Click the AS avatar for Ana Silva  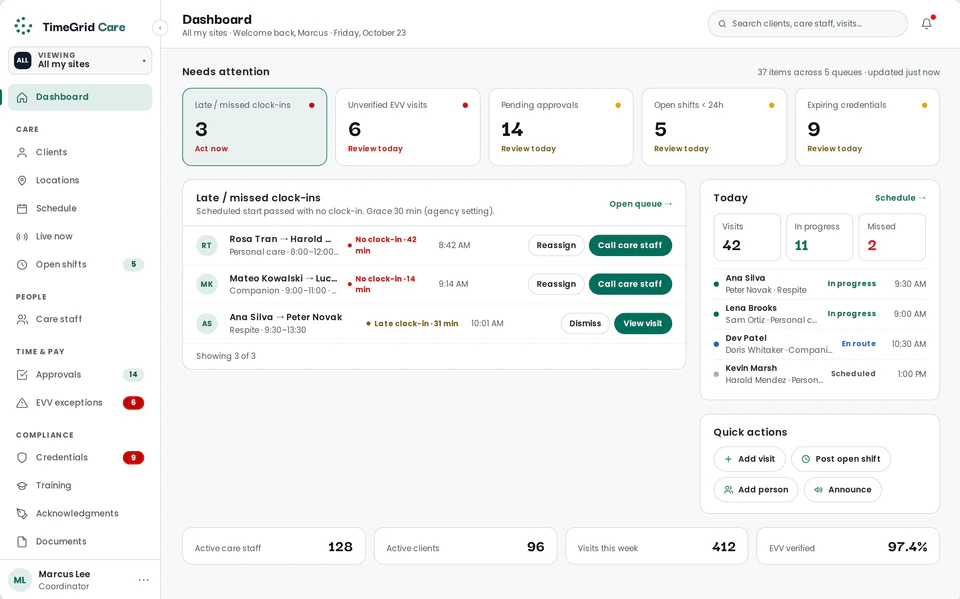pos(207,323)
